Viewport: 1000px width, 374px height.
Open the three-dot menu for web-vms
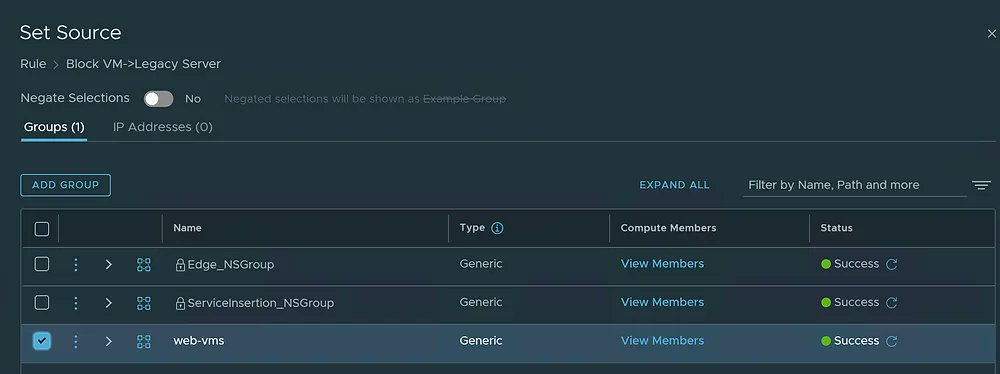pos(76,341)
